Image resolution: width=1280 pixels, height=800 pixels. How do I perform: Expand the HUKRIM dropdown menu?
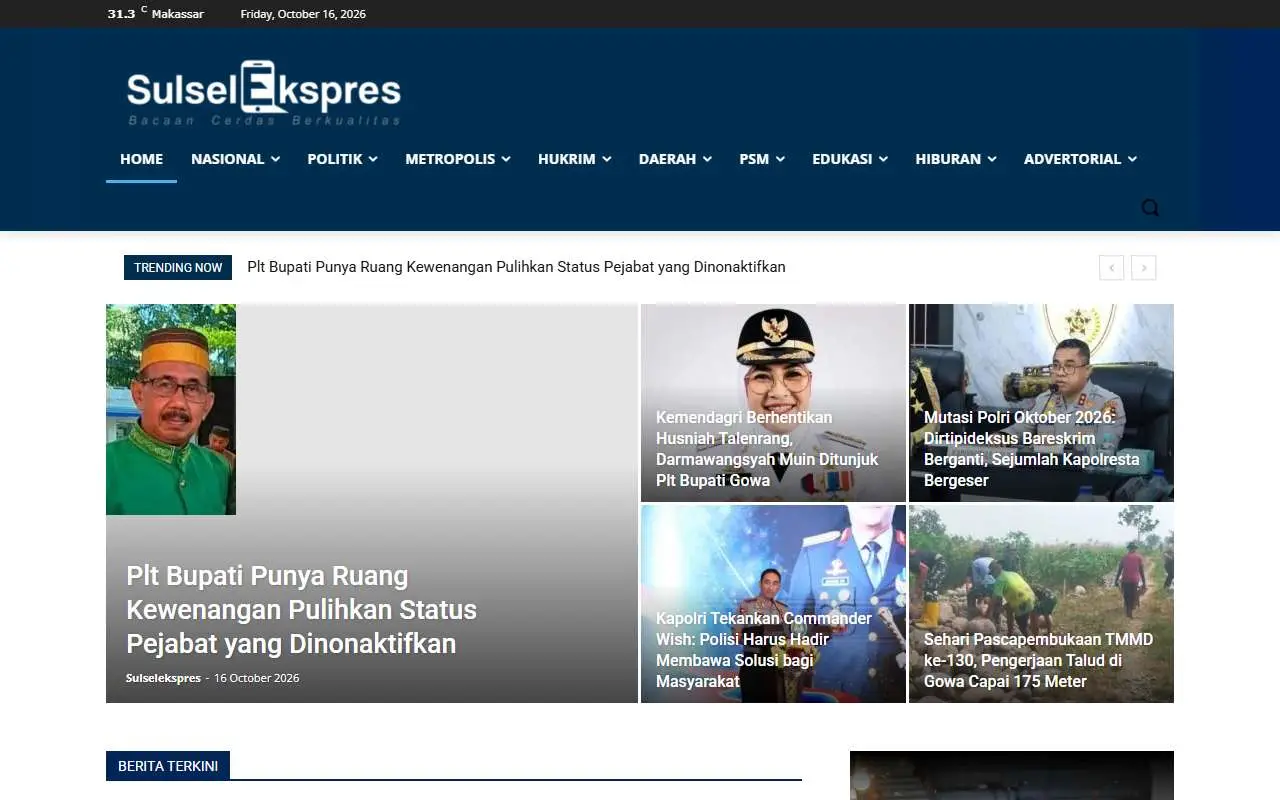pyautogui.click(x=574, y=159)
